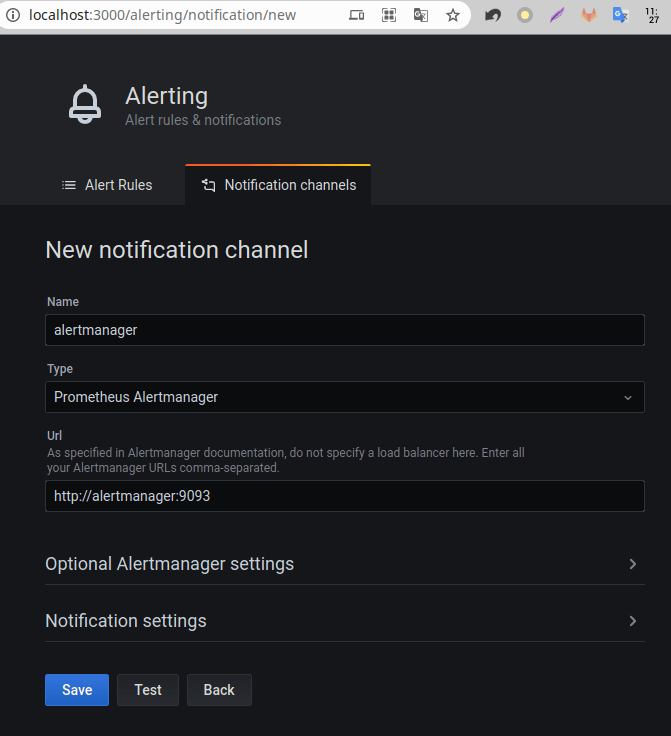The width and height of the screenshot is (671, 736).
Task: Save the new notification channel
Action: tap(77, 690)
